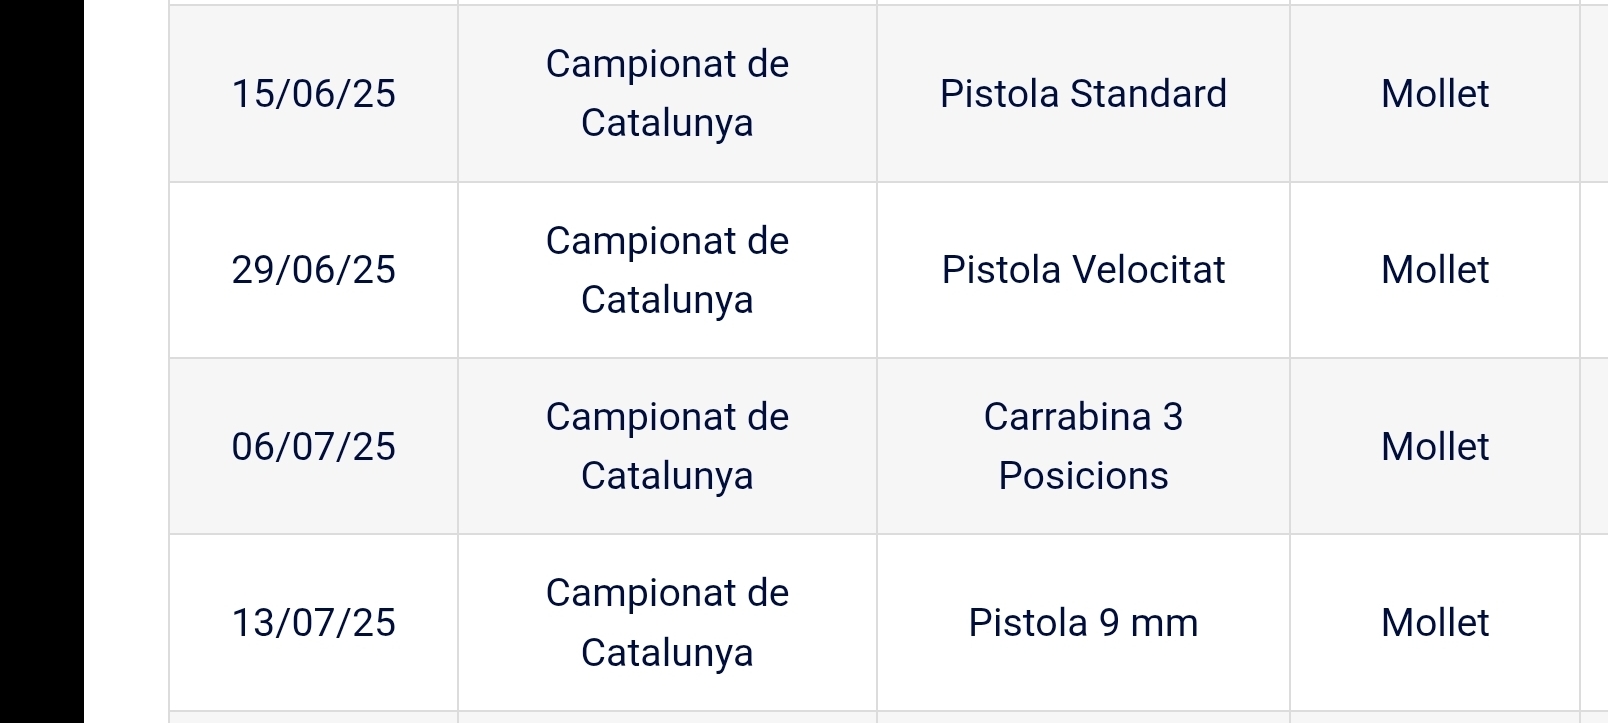
Task: Click the white margin left of the table
Action: (x=126, y=361)
